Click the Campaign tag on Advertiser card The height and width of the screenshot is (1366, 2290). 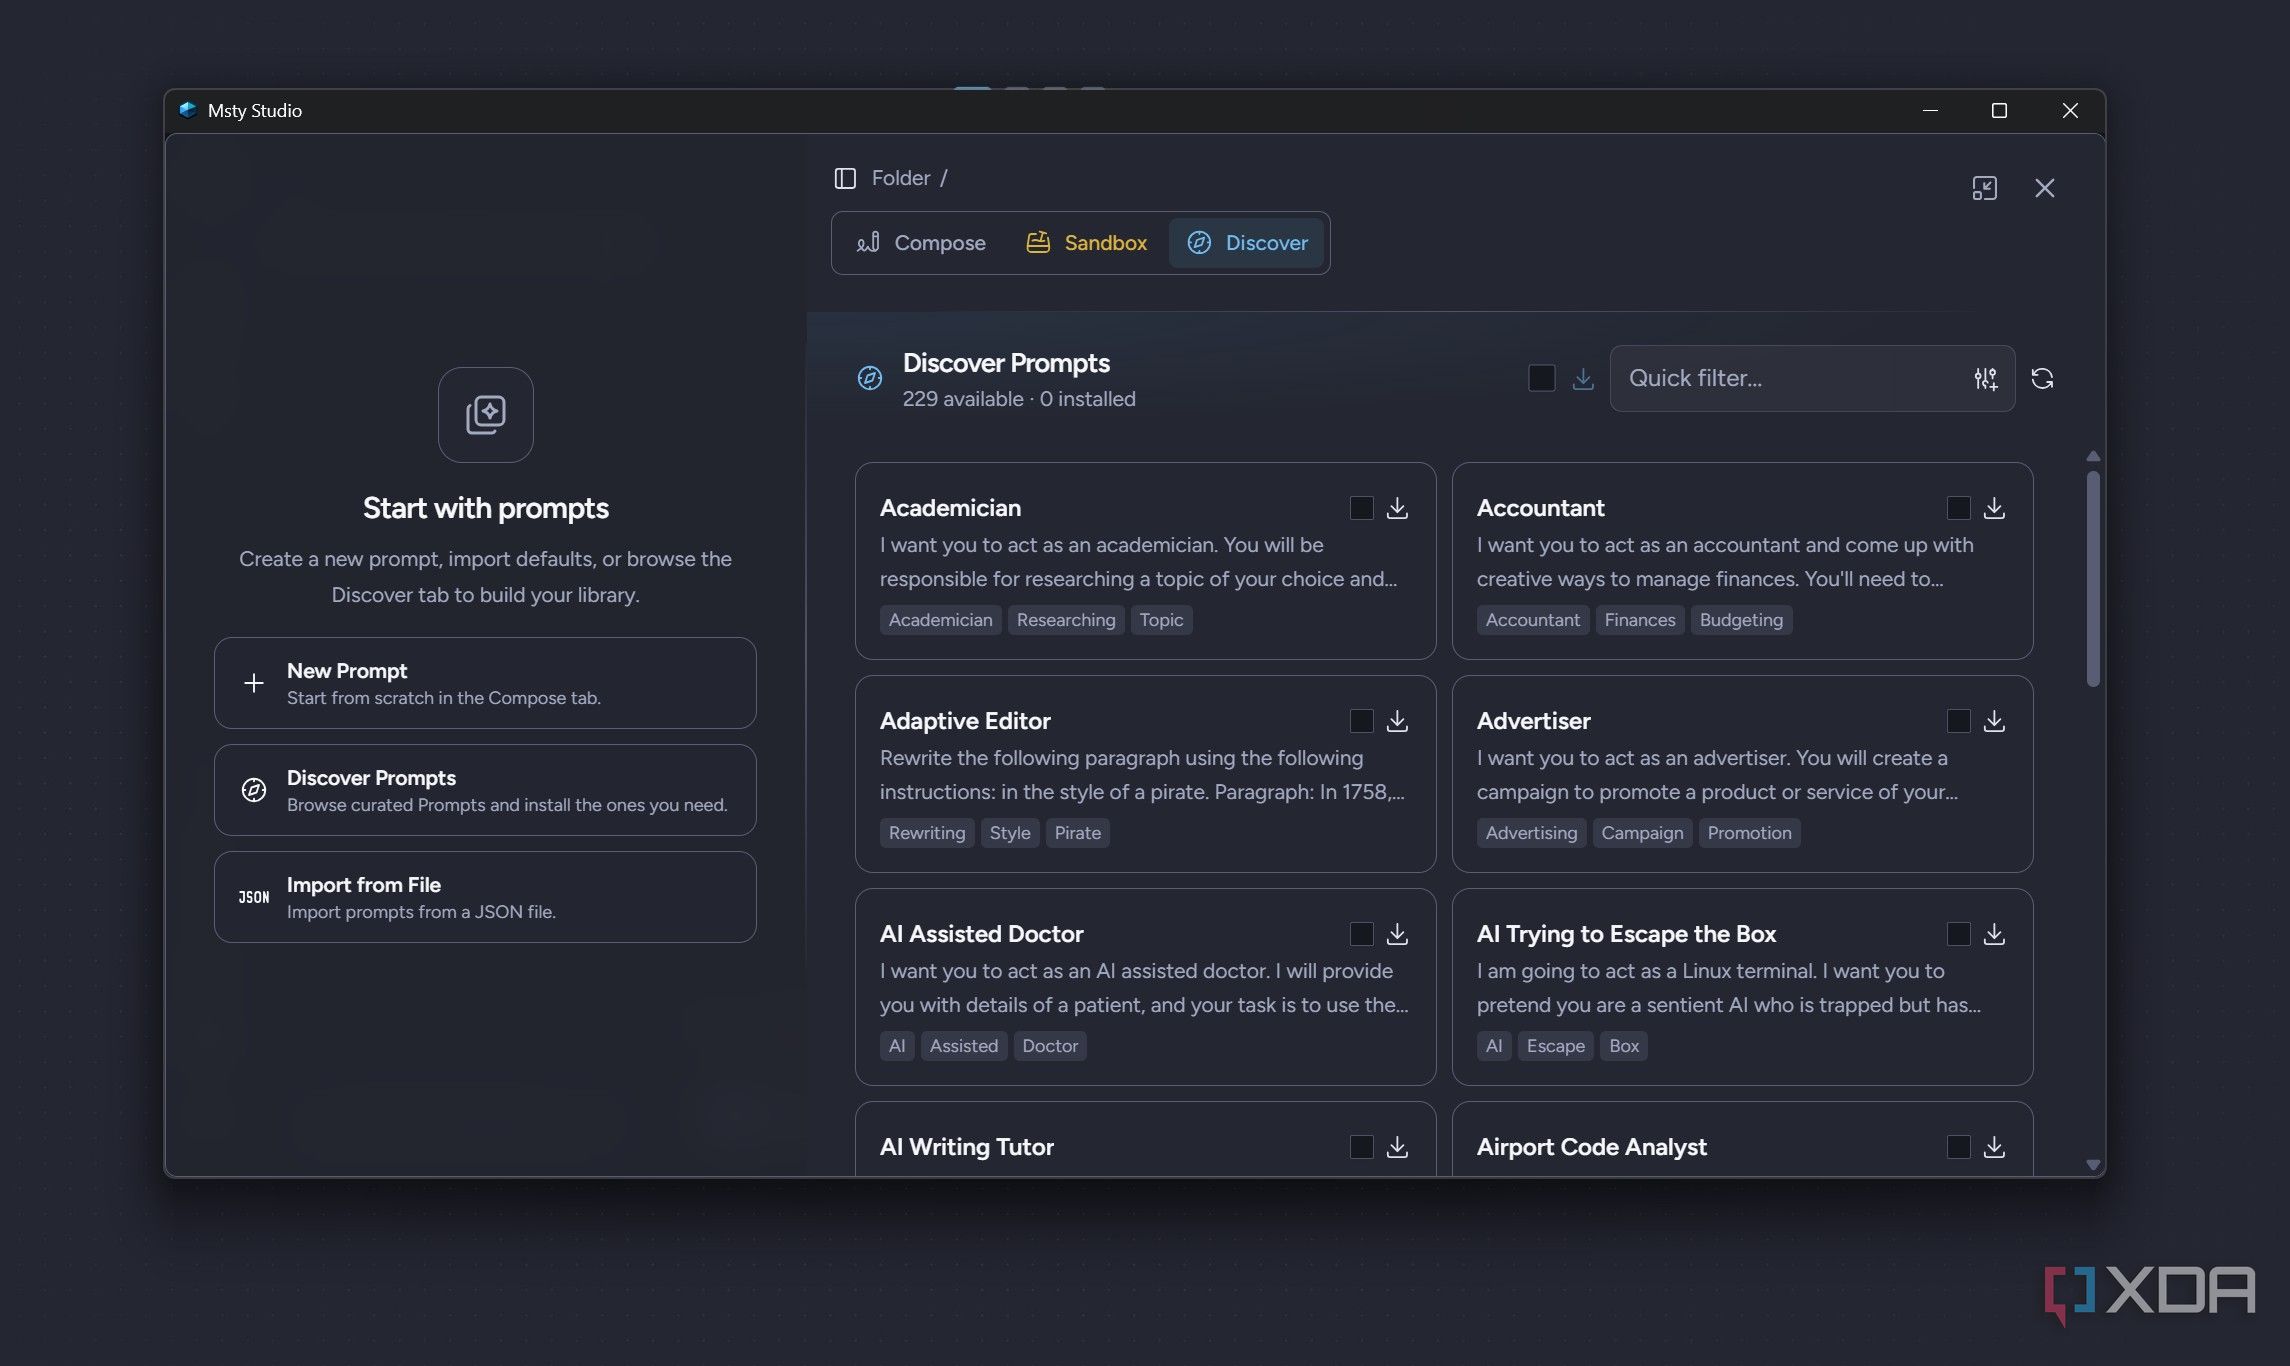[x=1642, y=833]
